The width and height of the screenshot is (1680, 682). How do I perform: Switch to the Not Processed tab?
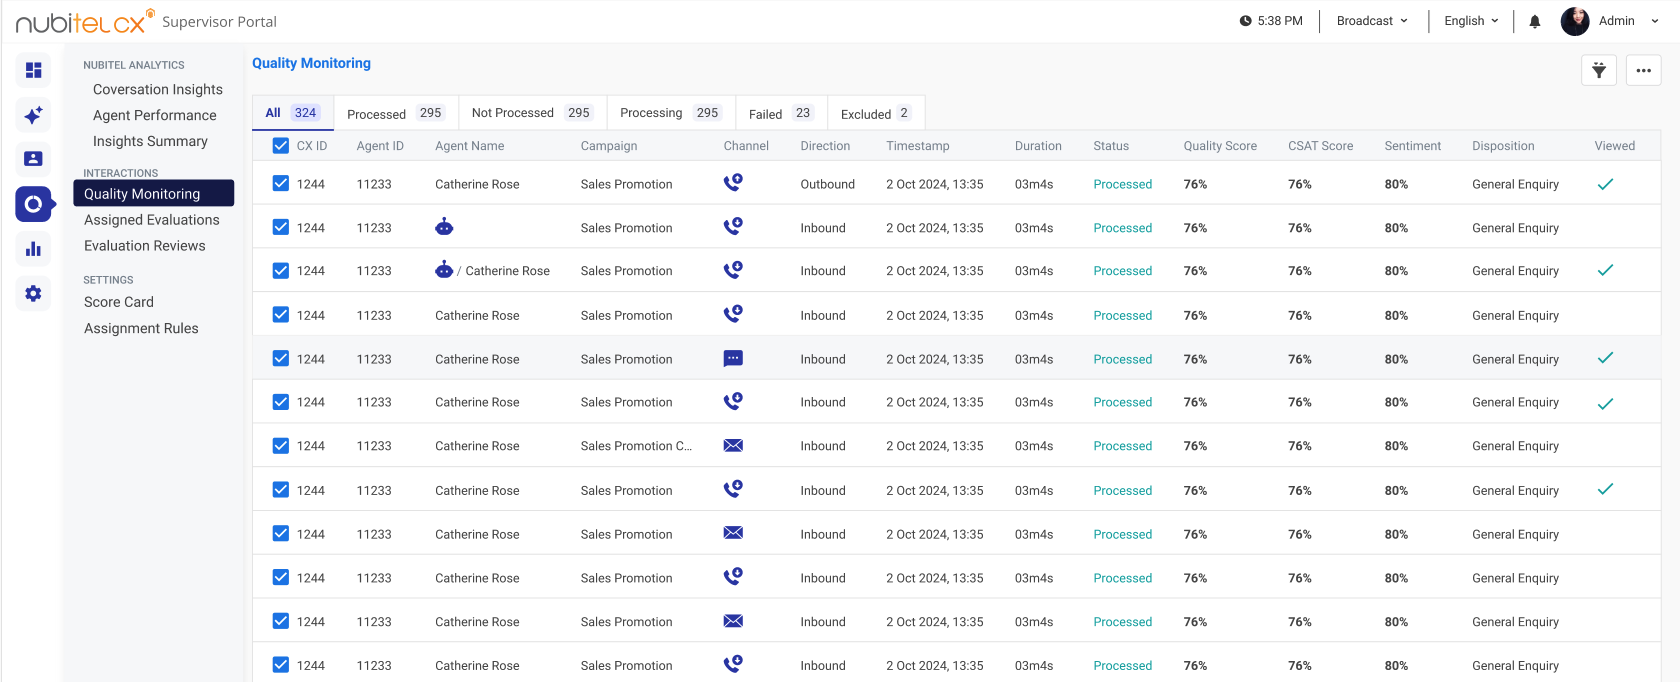tap(532, 113)
